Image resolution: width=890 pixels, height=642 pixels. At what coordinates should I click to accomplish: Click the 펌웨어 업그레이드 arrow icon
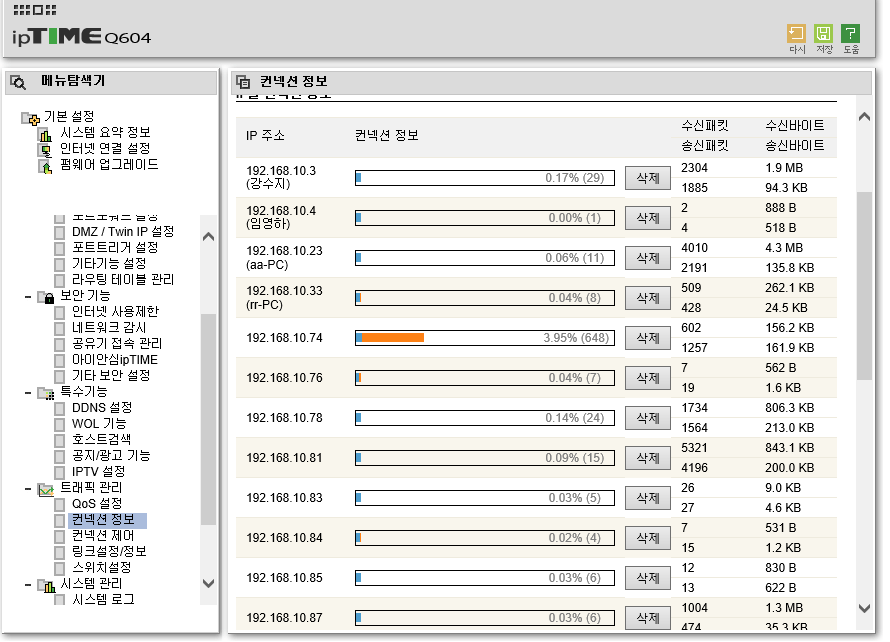(45, 166)
